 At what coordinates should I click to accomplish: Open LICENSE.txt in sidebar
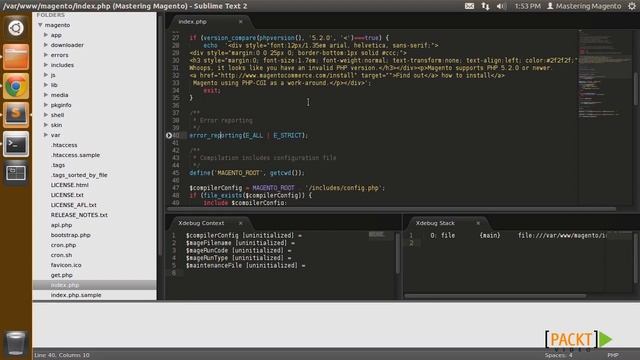pos(67,195)
